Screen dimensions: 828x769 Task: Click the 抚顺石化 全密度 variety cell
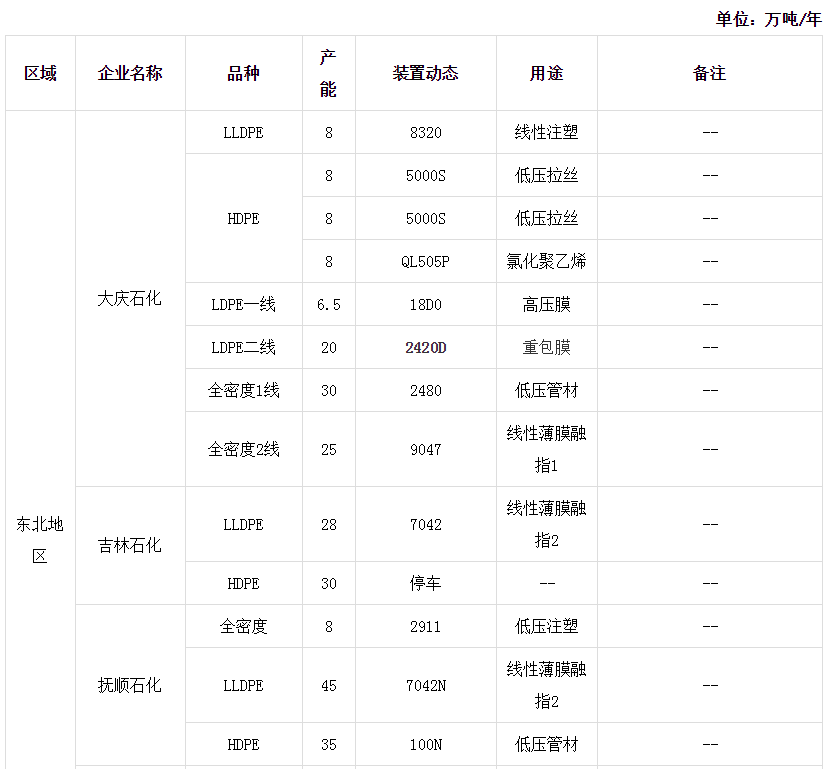coord(243,626)
